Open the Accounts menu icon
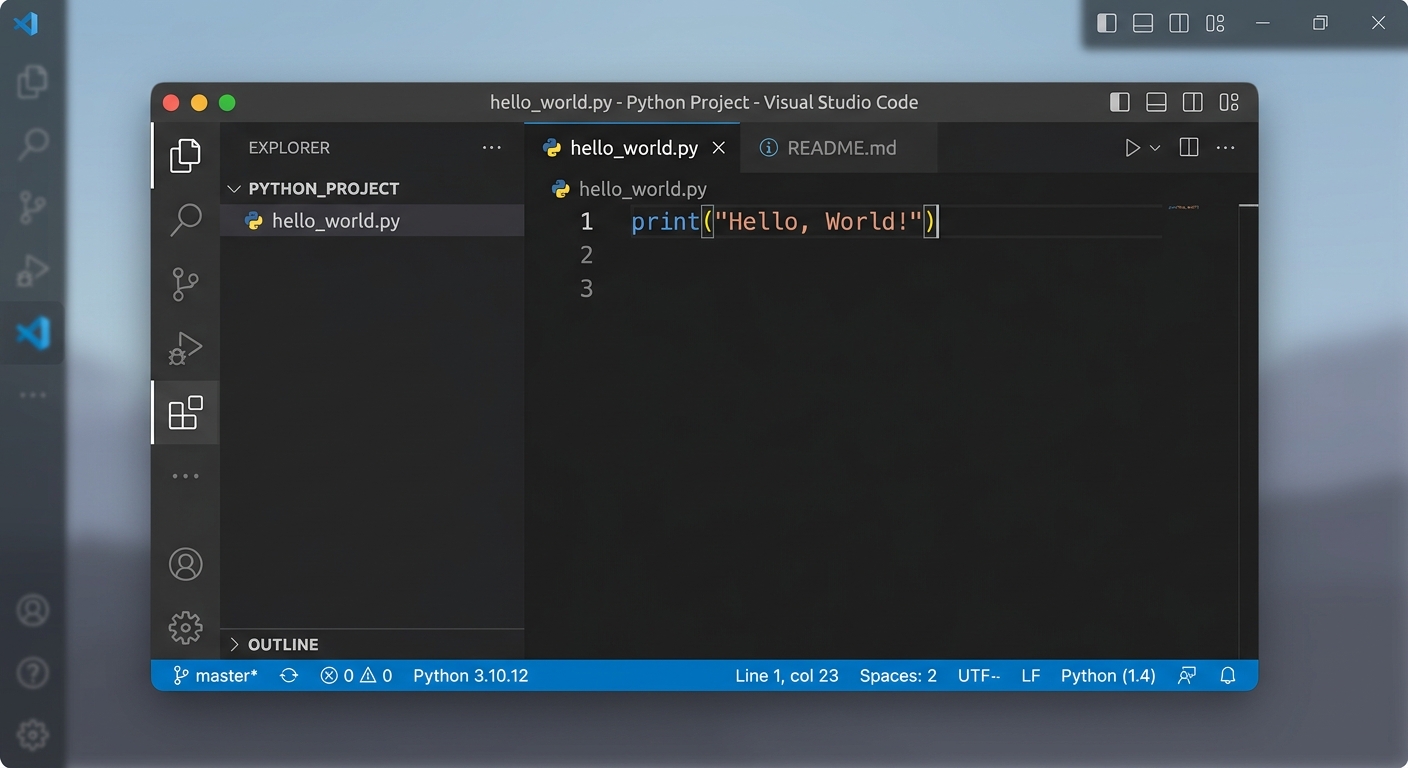The width and height of the screenshot is (1408, 768). pyautogui.click(x=185, y=564)
